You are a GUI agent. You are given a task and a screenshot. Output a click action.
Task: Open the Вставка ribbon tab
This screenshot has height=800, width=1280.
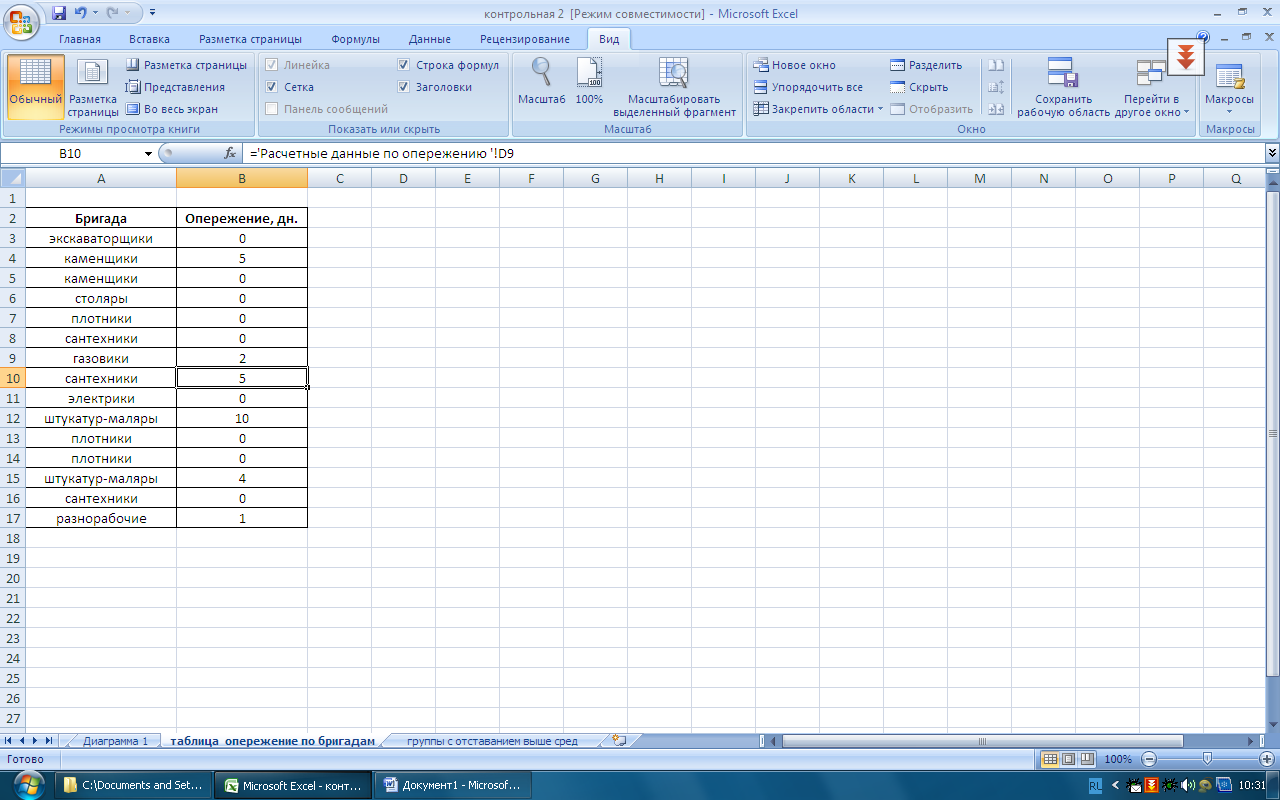(x=149, y=39)
